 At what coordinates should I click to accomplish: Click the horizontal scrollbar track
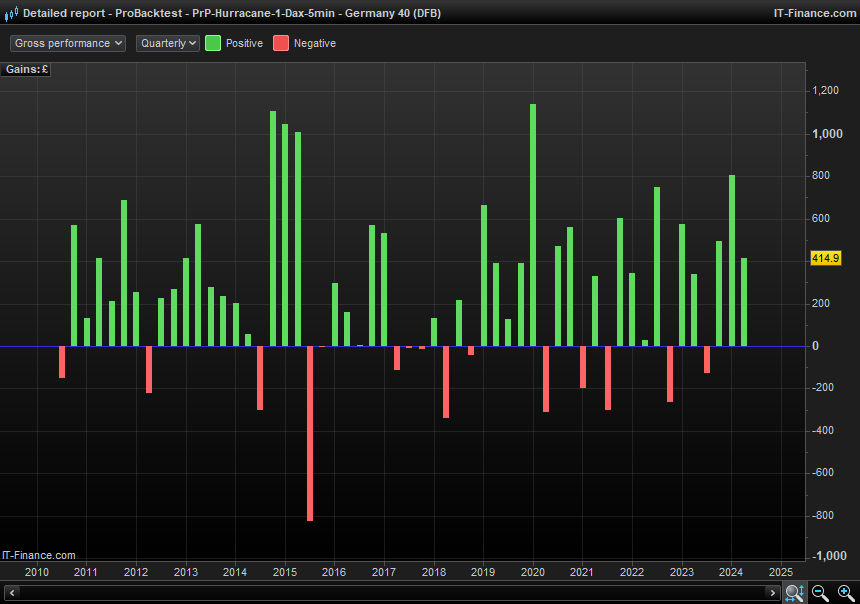[x=400, y=593]
